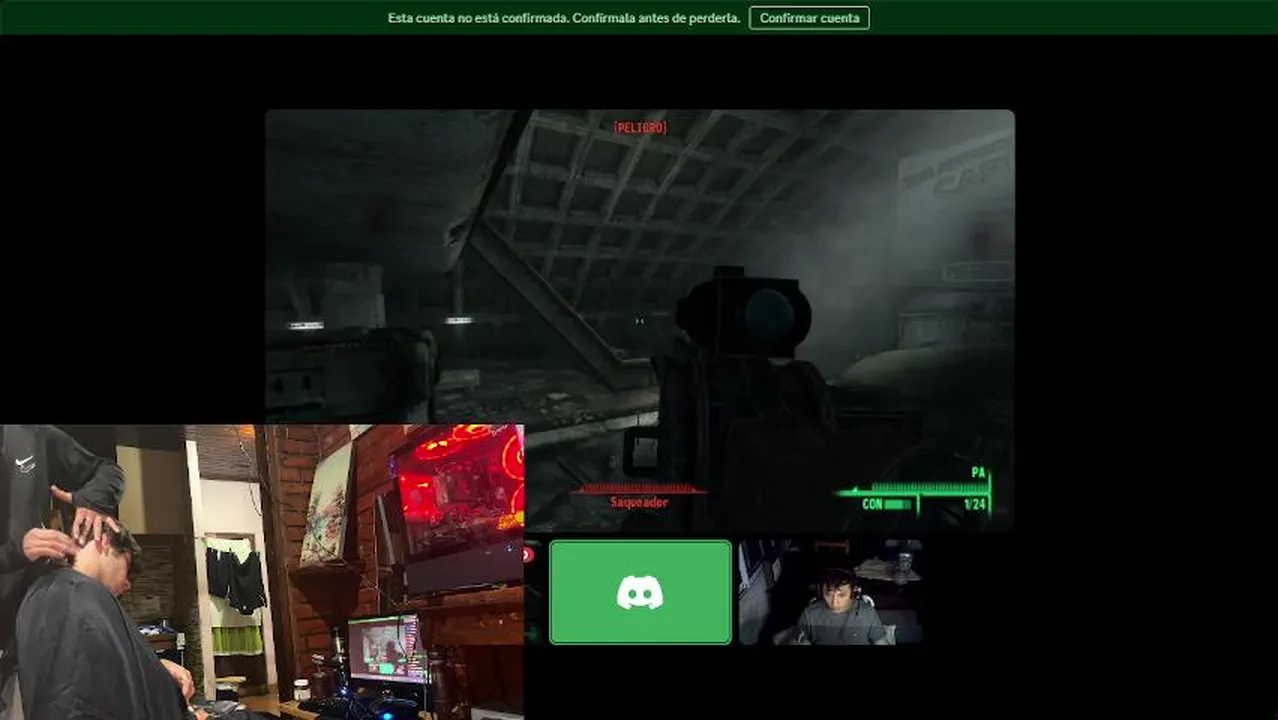Click the red [PELIGRO] warning text

[x=640, y=128]
